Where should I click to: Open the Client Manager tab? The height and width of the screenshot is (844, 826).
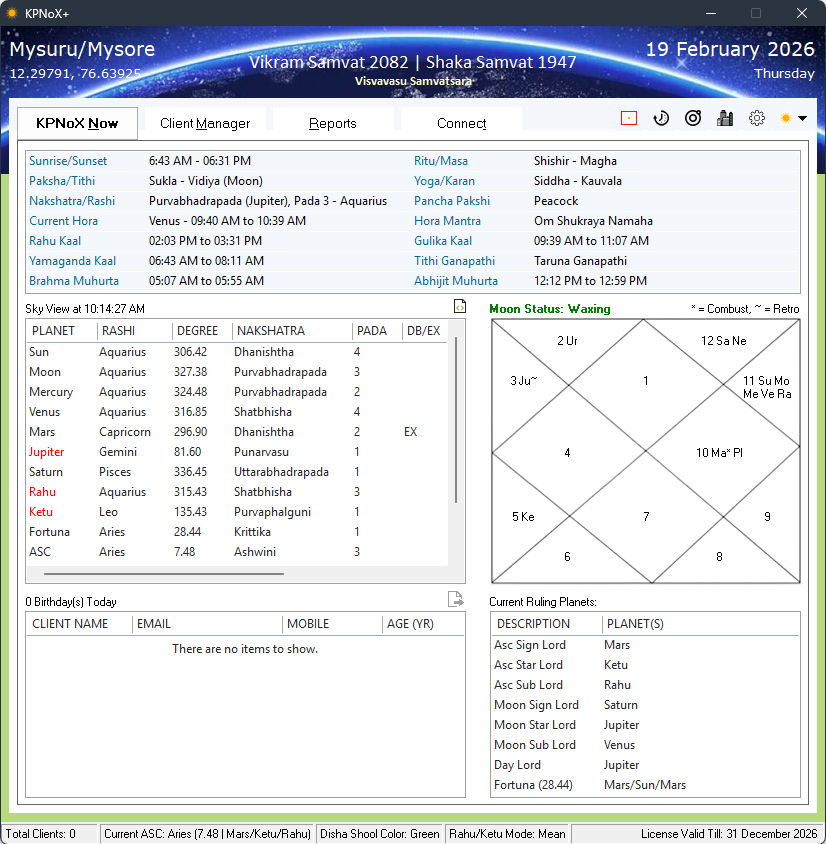(205, 123)
